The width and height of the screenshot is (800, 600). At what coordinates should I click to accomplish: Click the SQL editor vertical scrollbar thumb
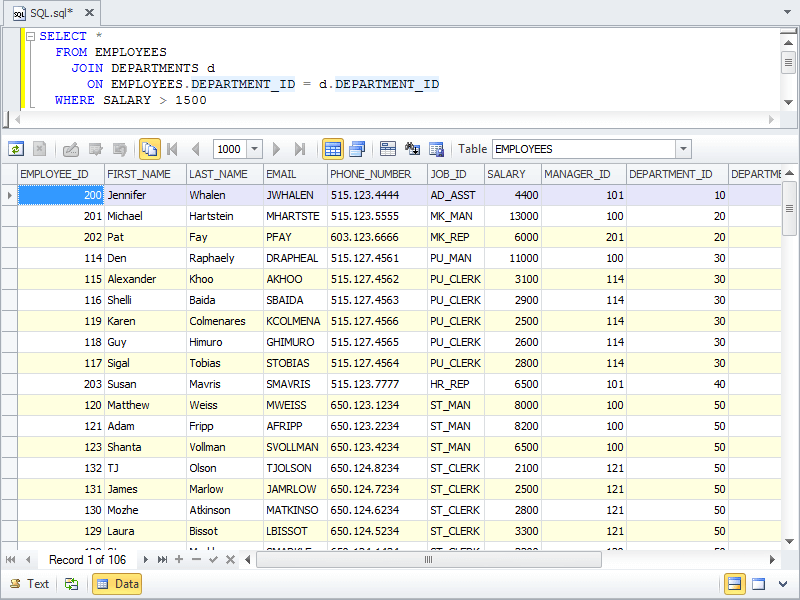[x=788, y=63]
